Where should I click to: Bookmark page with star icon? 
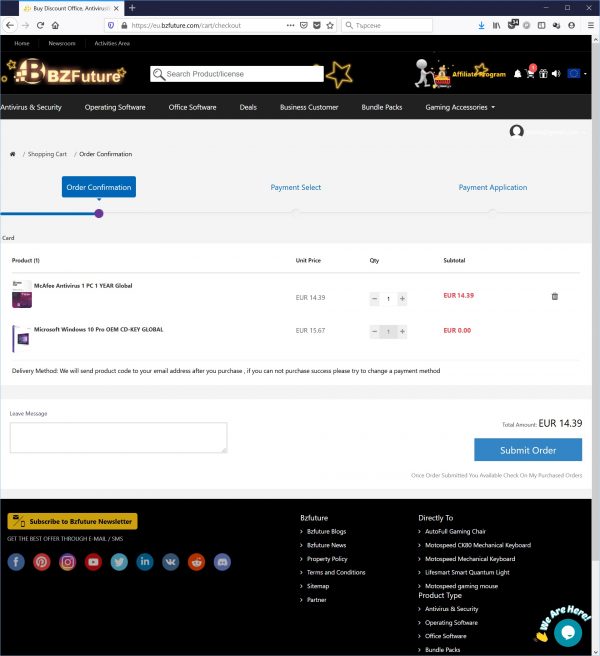pos(330,25)
